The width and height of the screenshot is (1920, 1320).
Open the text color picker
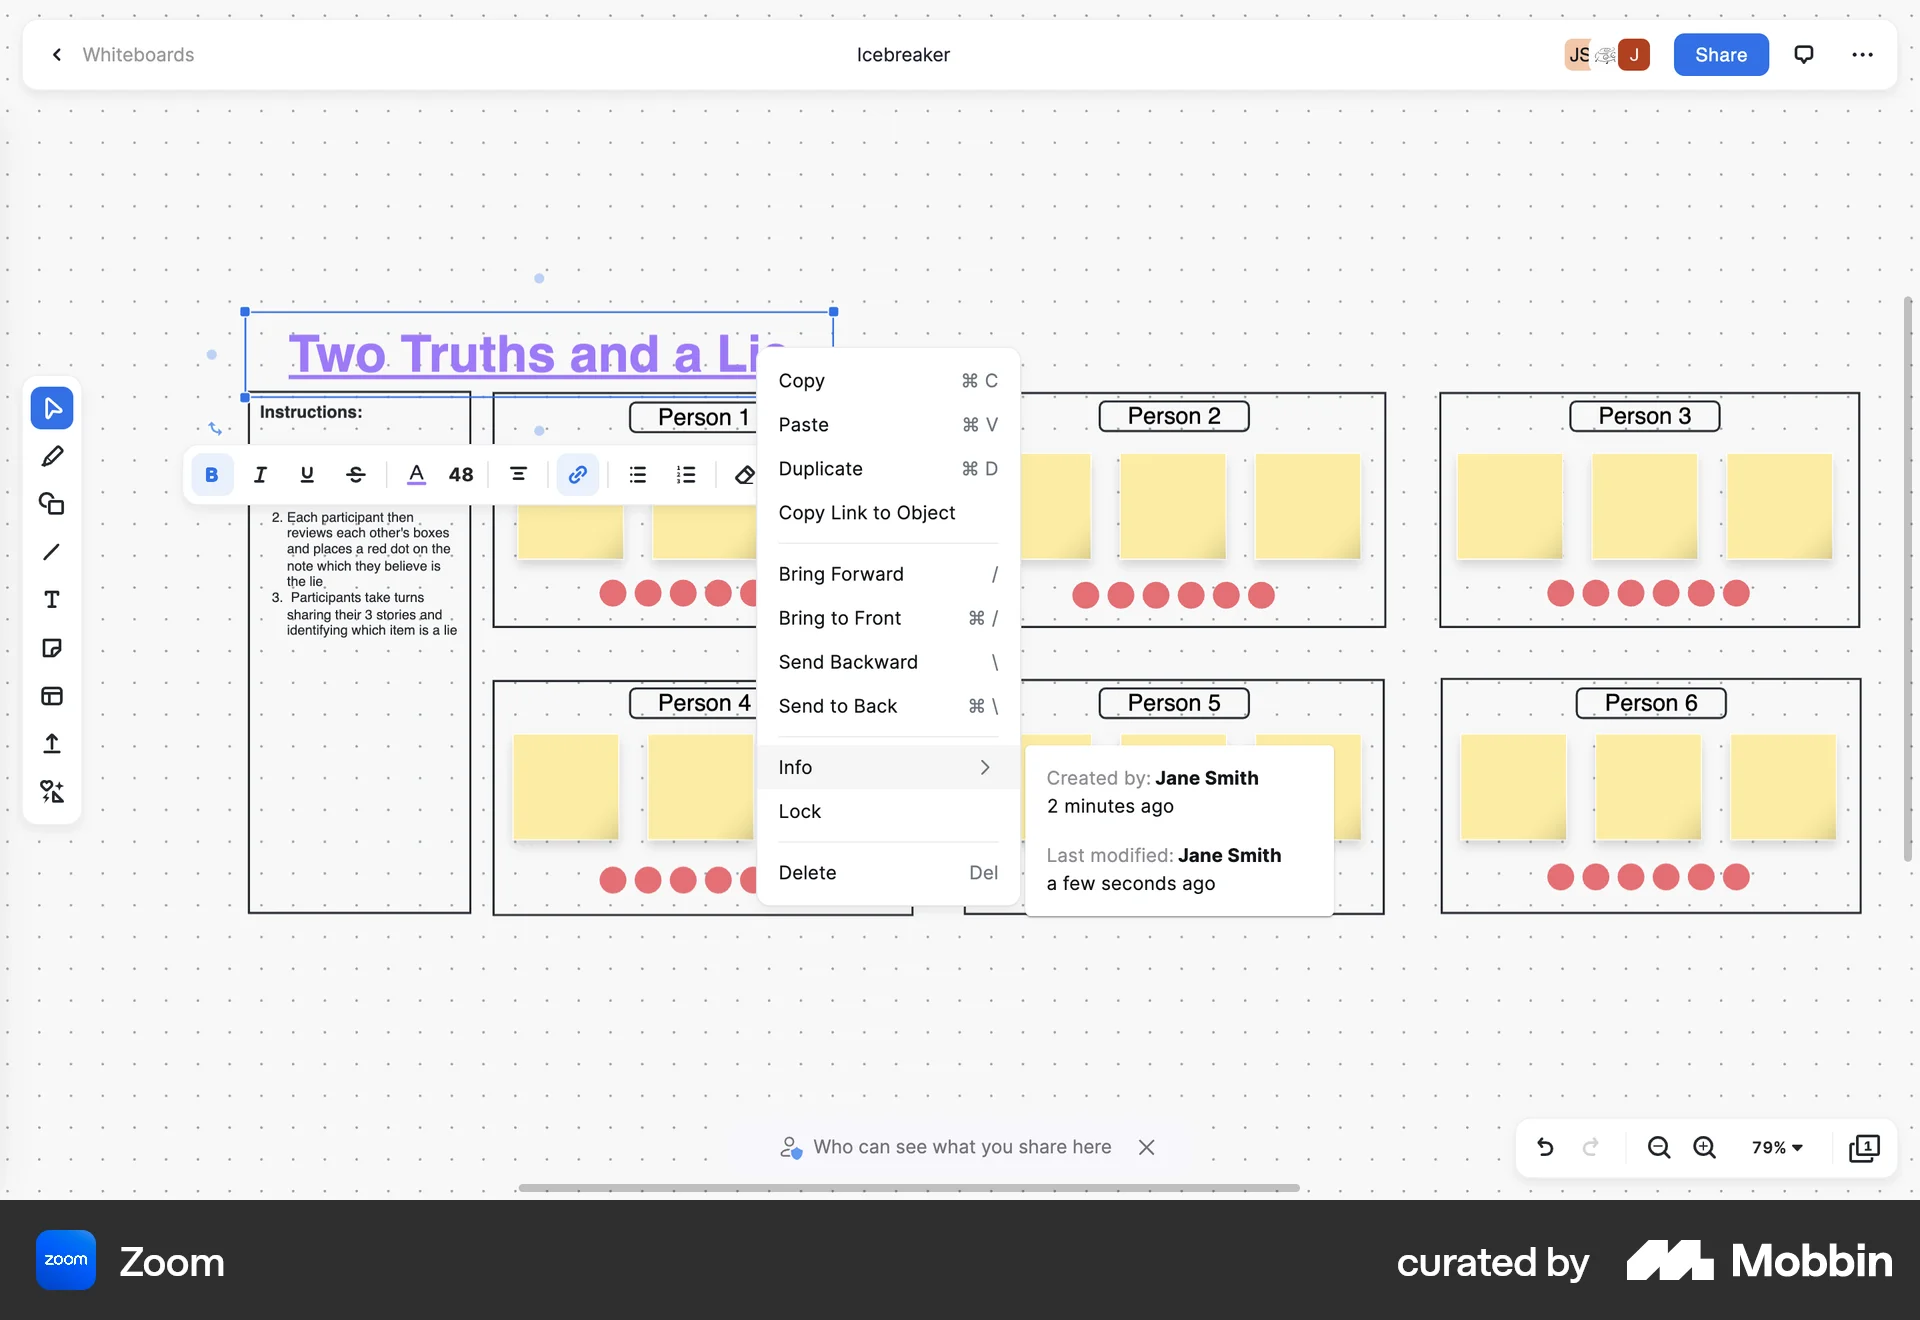(x=416, y=475)
